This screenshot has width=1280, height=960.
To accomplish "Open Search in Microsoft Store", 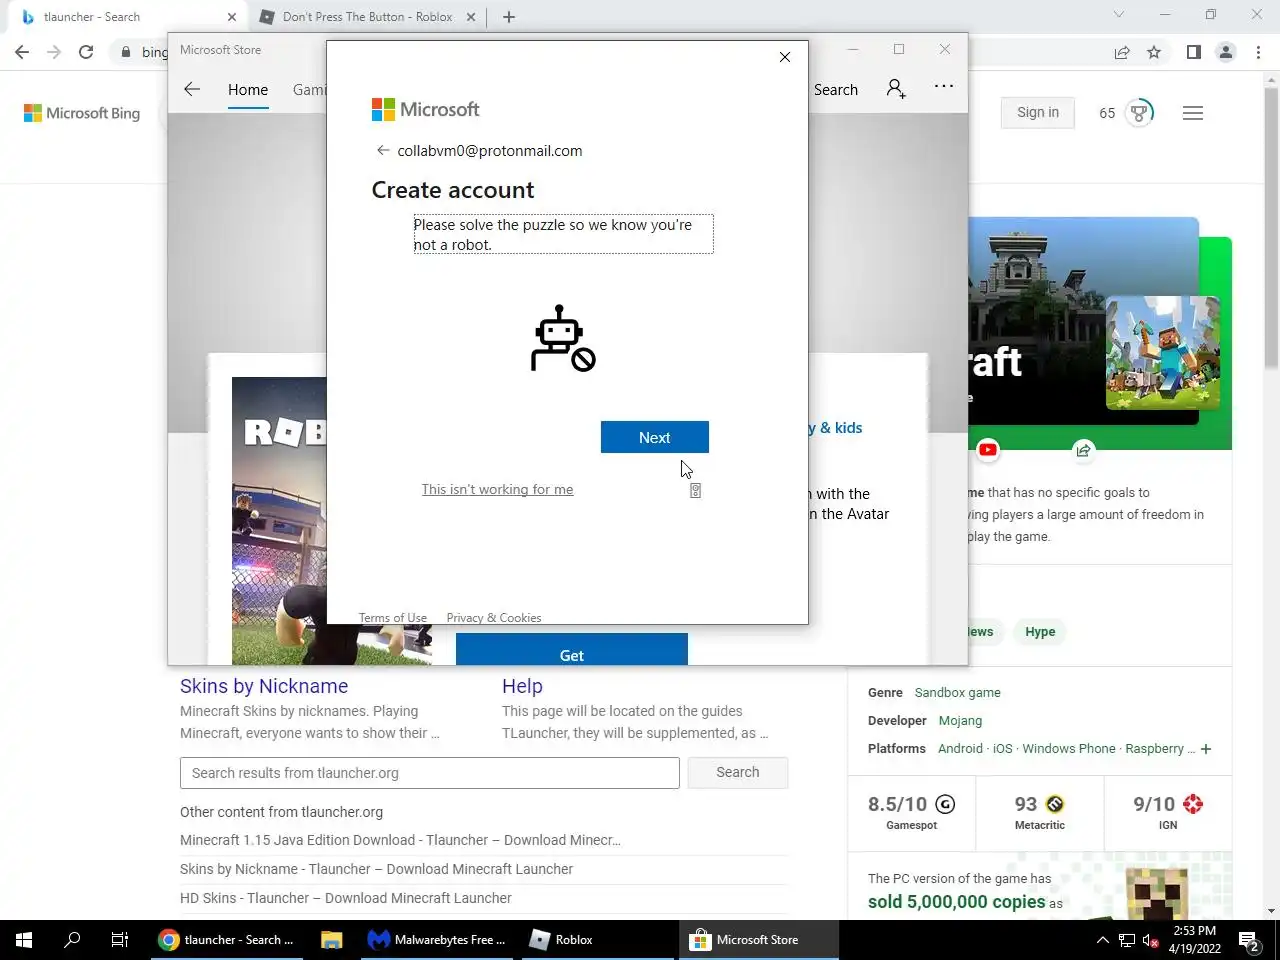I will click(x=836, y=90).
